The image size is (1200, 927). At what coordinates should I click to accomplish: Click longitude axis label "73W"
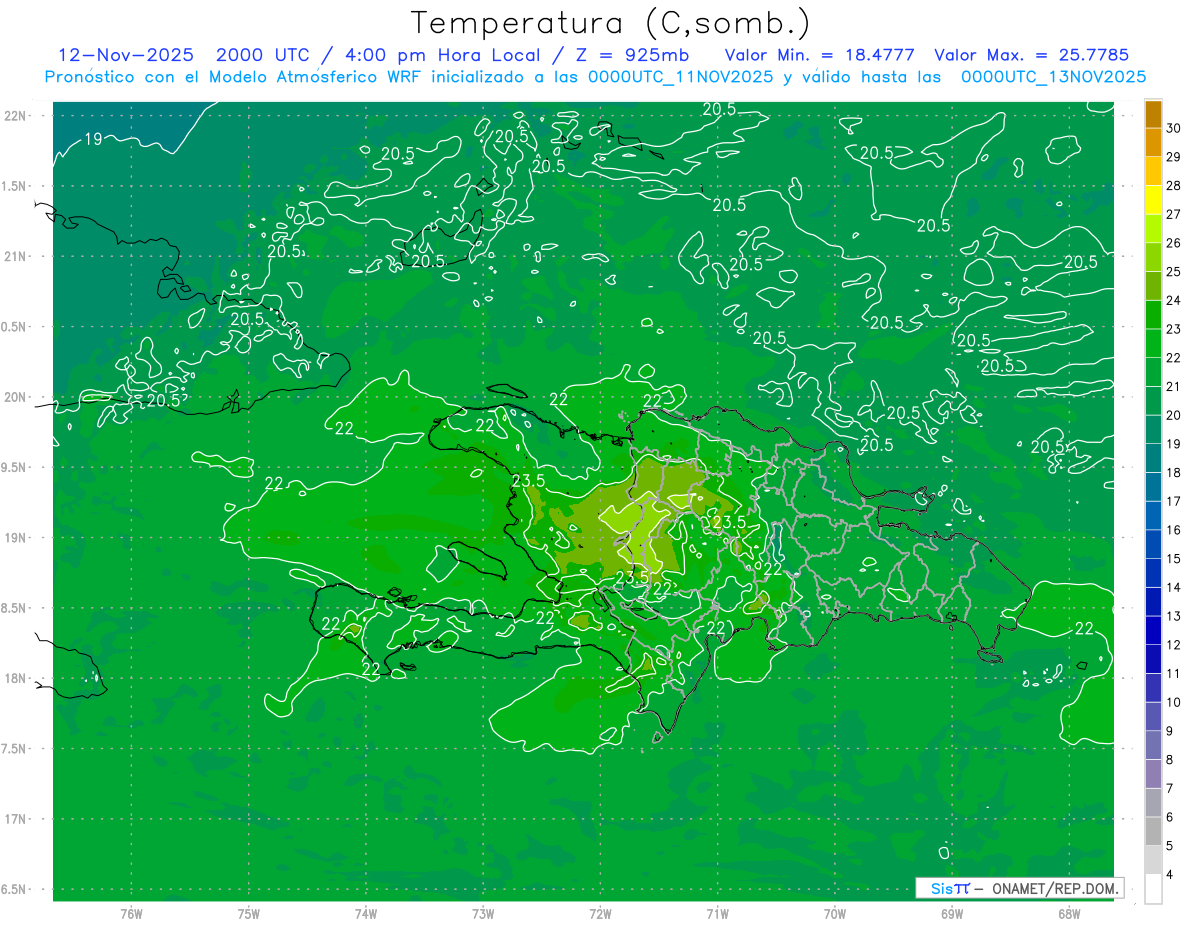pyautogui.click(x=483, y=913)
